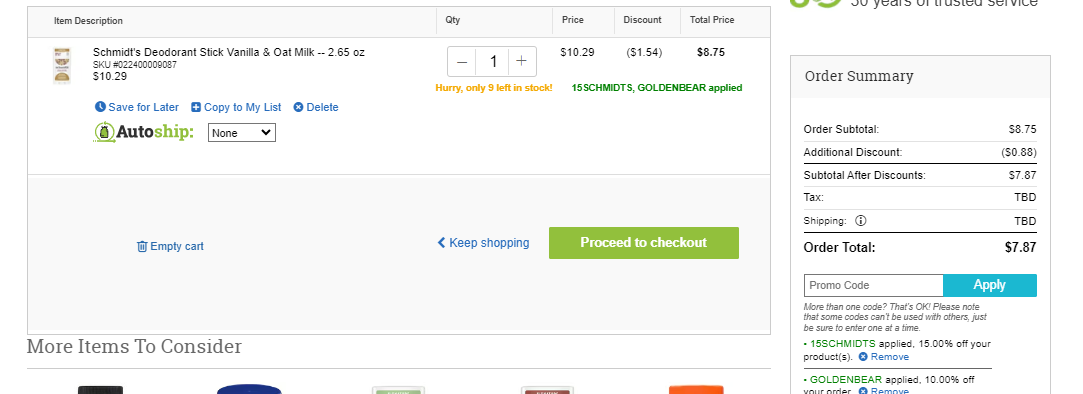
Task: Increase quantity with the plus button
Action: [x=521, y=62]
